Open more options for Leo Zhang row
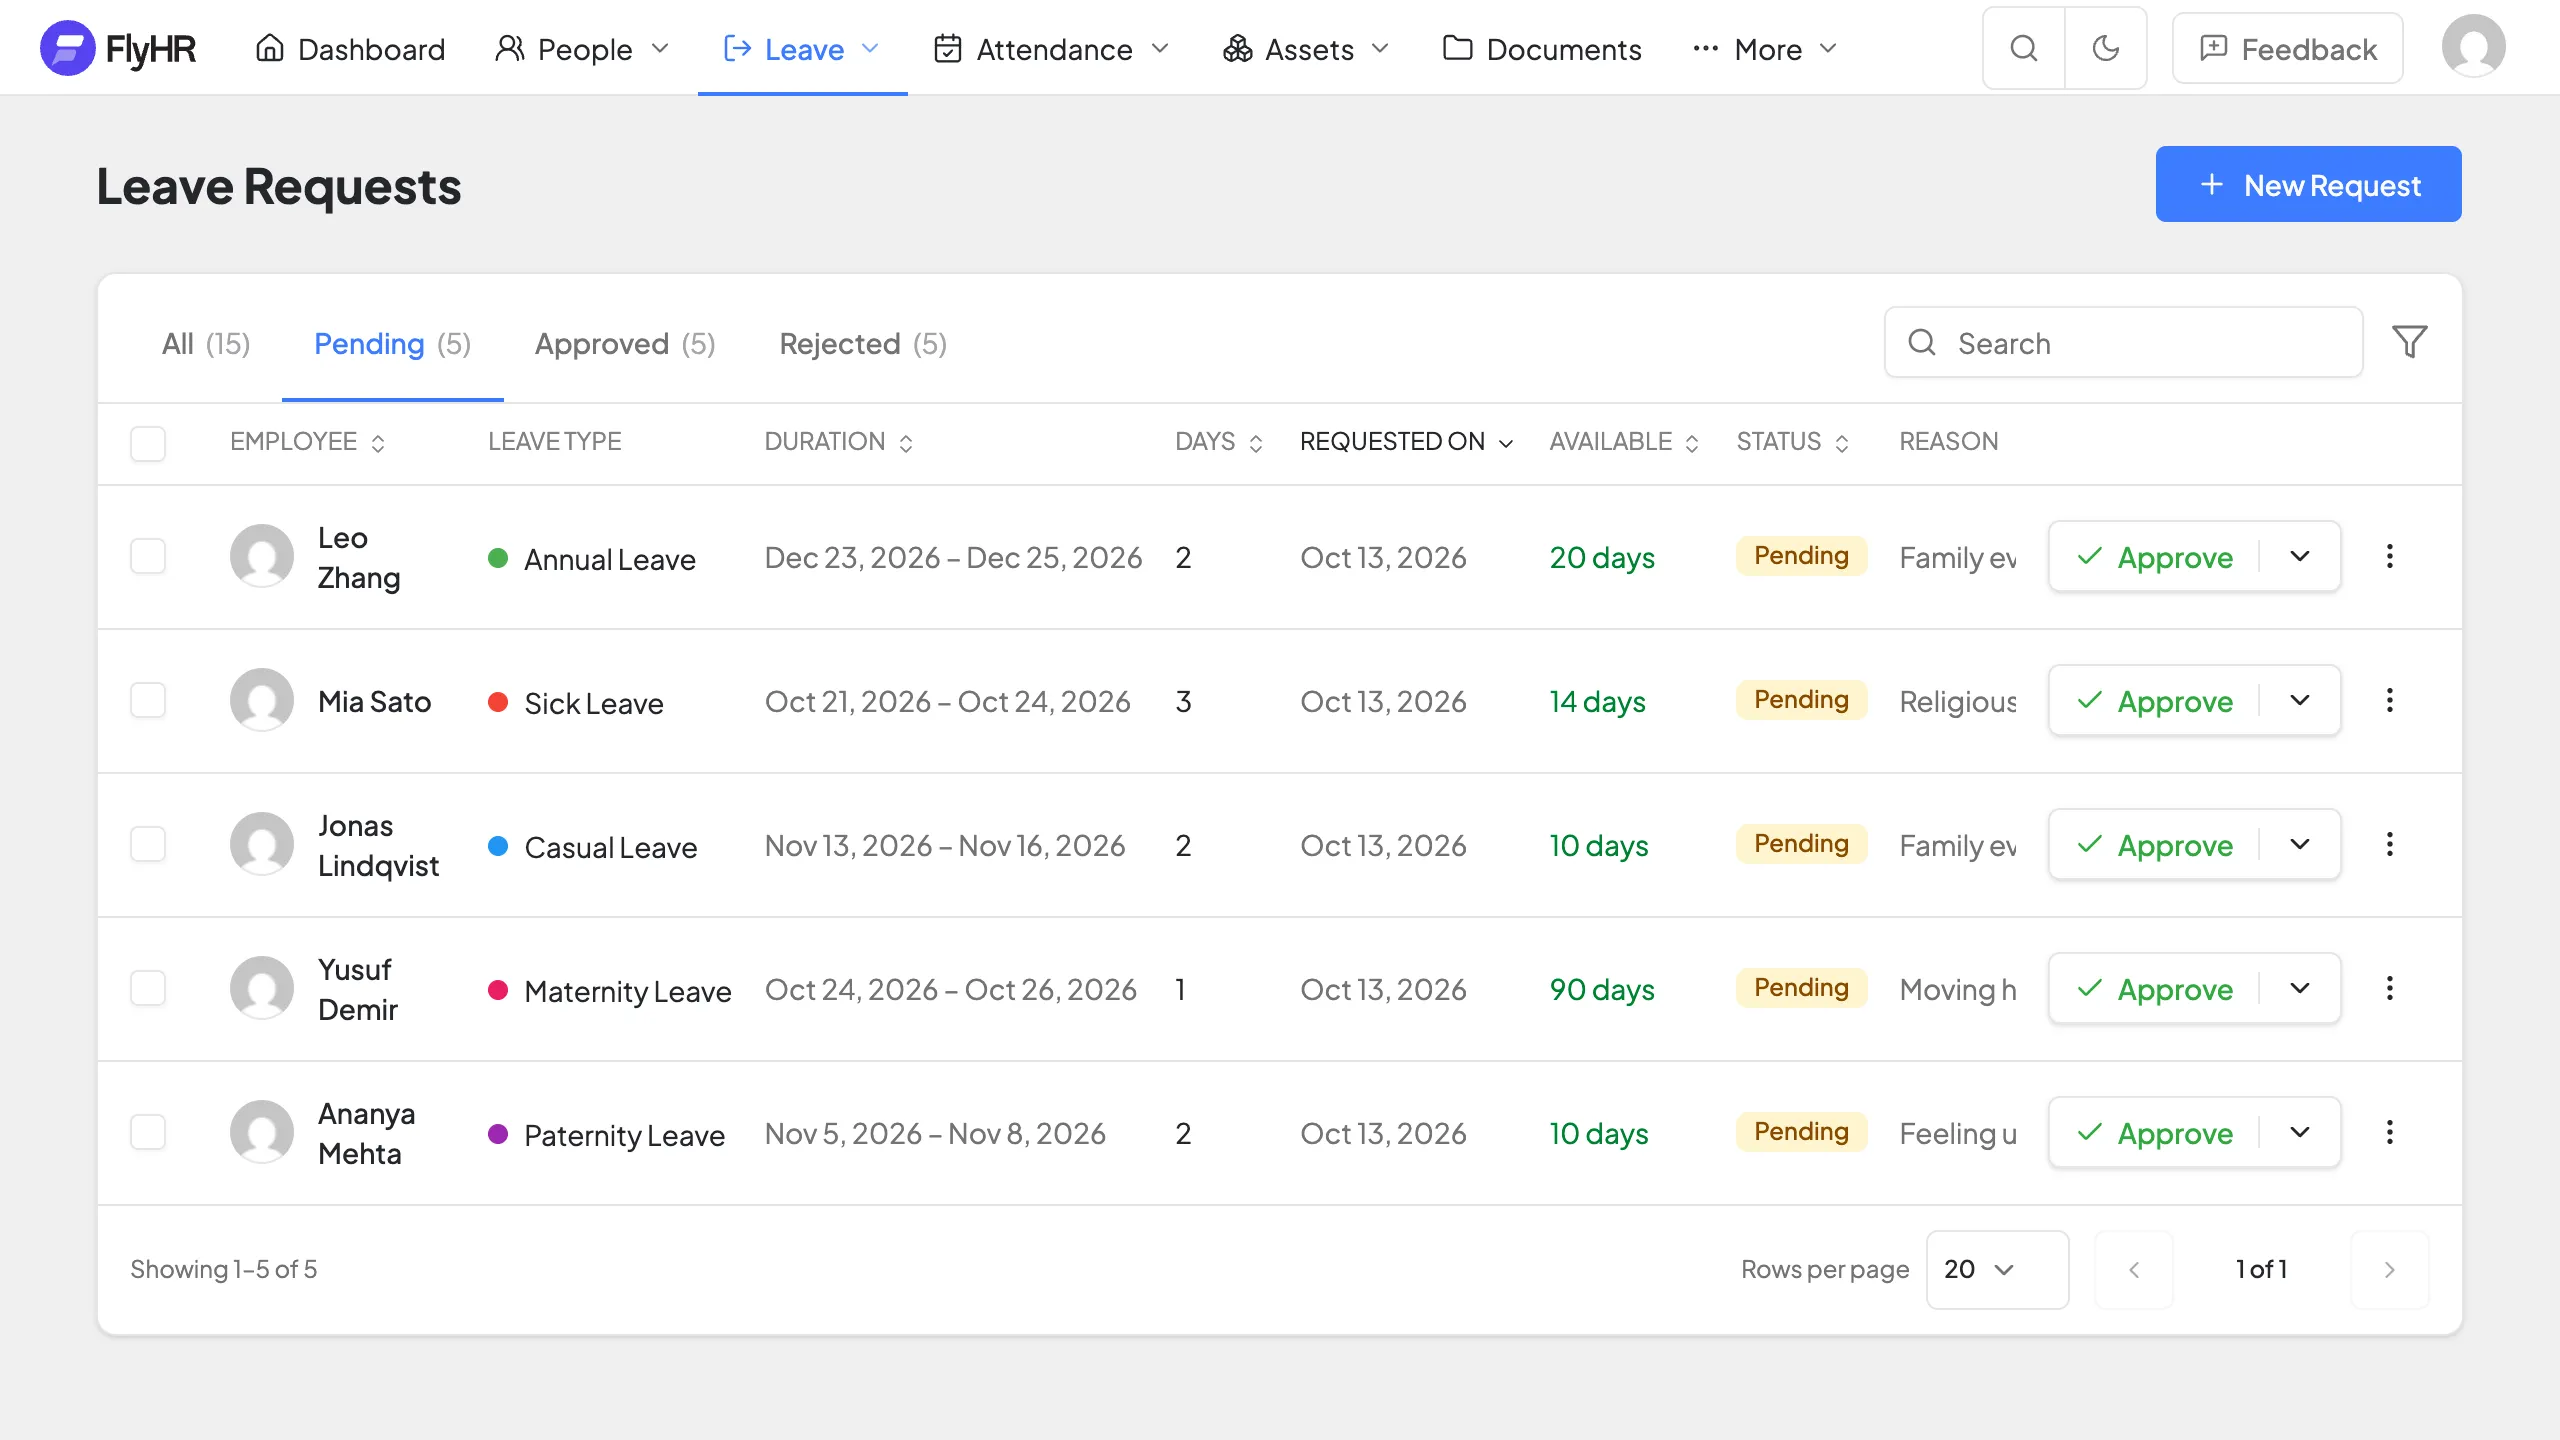This screenshot has height=1440, width=2560. (2390, 556)
